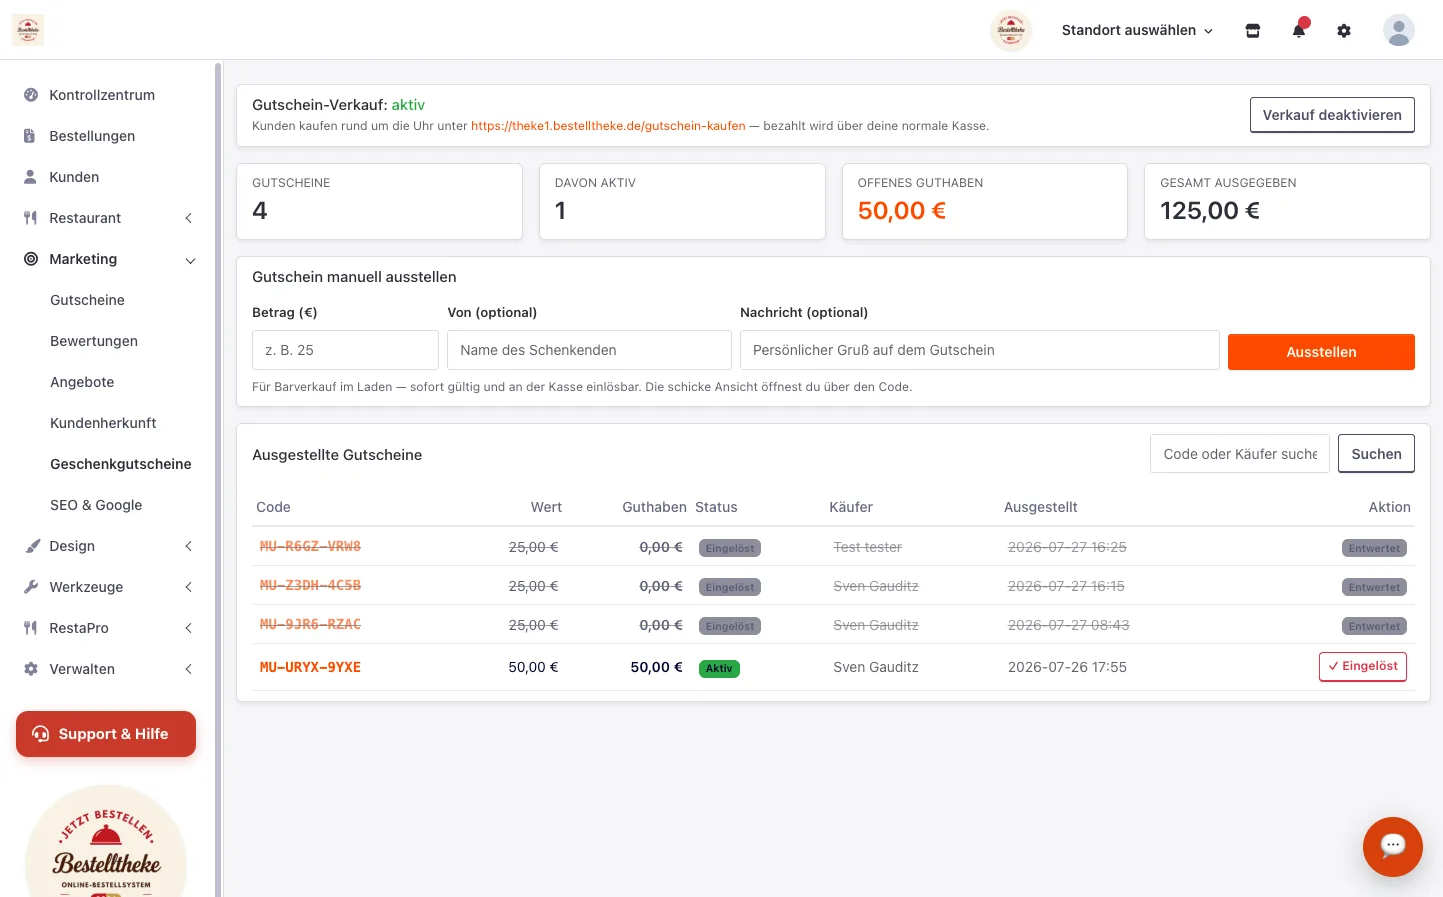This screenshot has height=897, width=1443.
Task: Open the notifications bell
Action: tap(1299, 30)
